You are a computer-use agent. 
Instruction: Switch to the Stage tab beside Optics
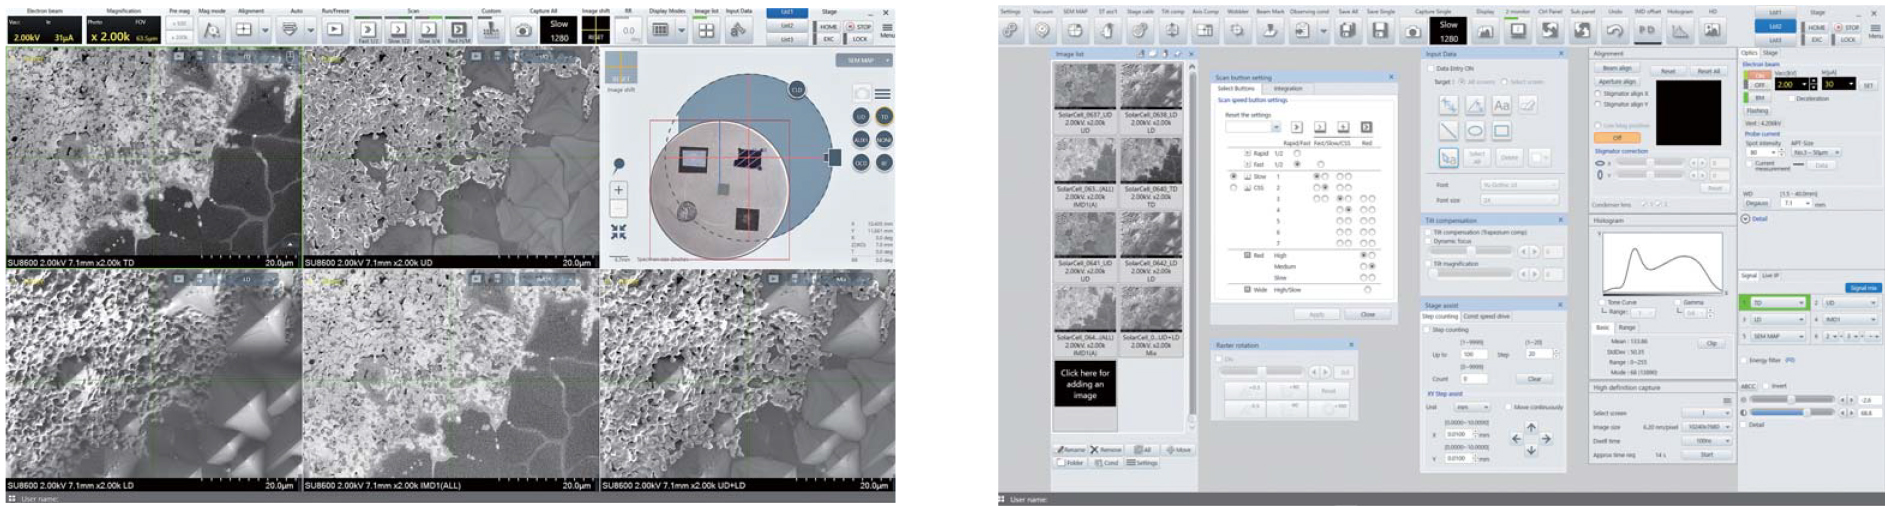pyautogui.click(x=1770, y=53)
